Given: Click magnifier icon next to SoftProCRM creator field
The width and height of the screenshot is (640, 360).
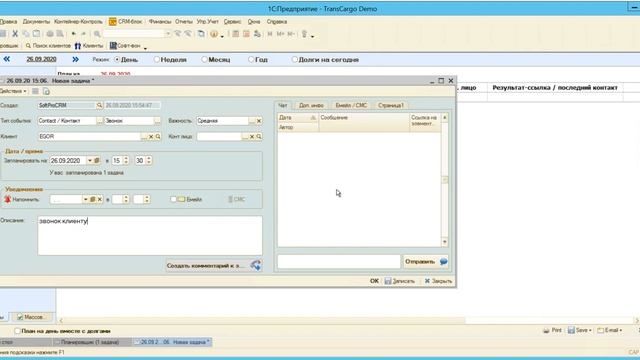Looking at the screenshot, I should (x=99, y=105).
